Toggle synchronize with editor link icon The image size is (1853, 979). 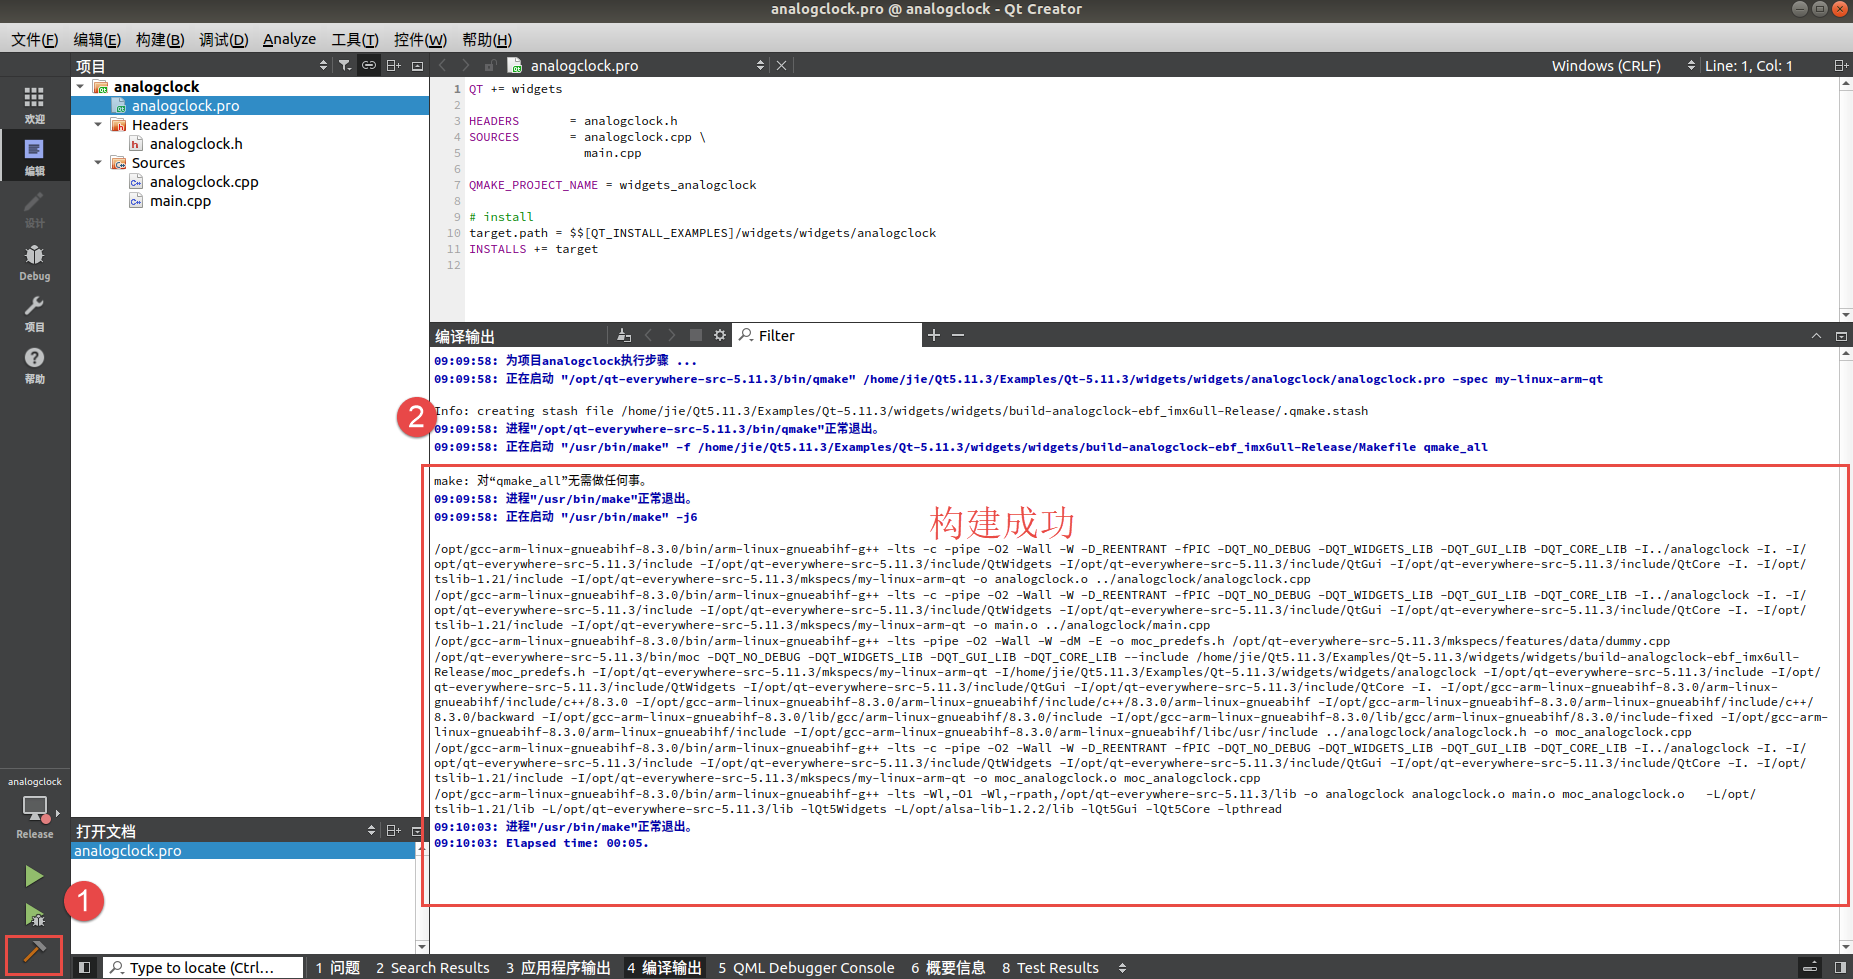click(x=369, y=65)
